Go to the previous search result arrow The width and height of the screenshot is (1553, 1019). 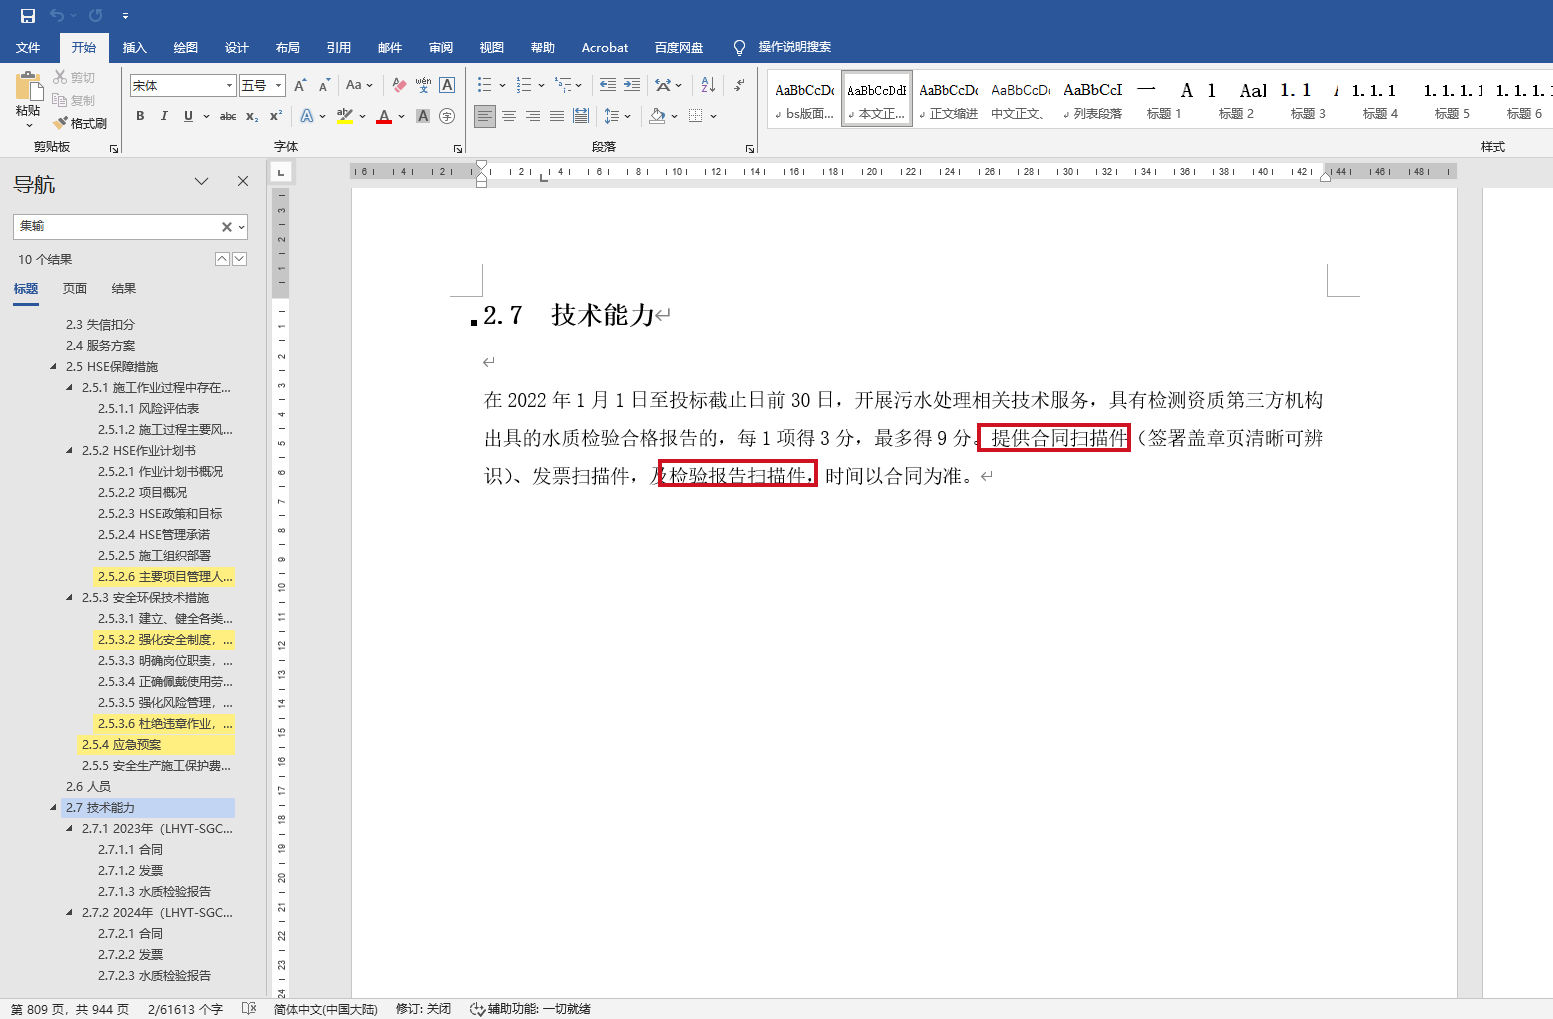coord(222,259)
